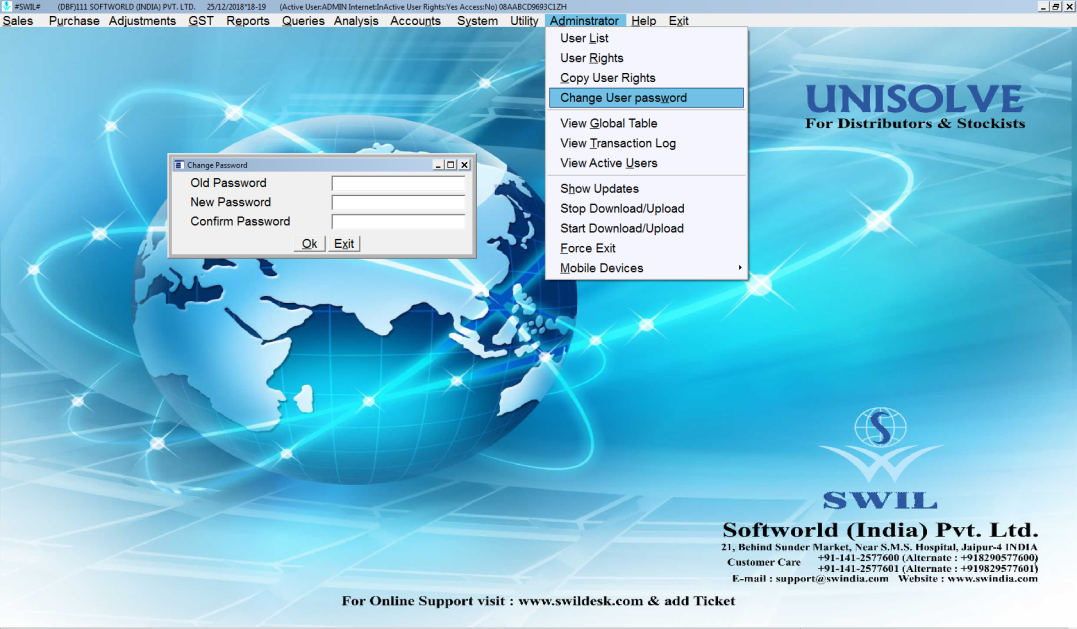This screenshot has width=1077, height=629.
Task: Open the GST menu
Action: [x=201, y=21]
